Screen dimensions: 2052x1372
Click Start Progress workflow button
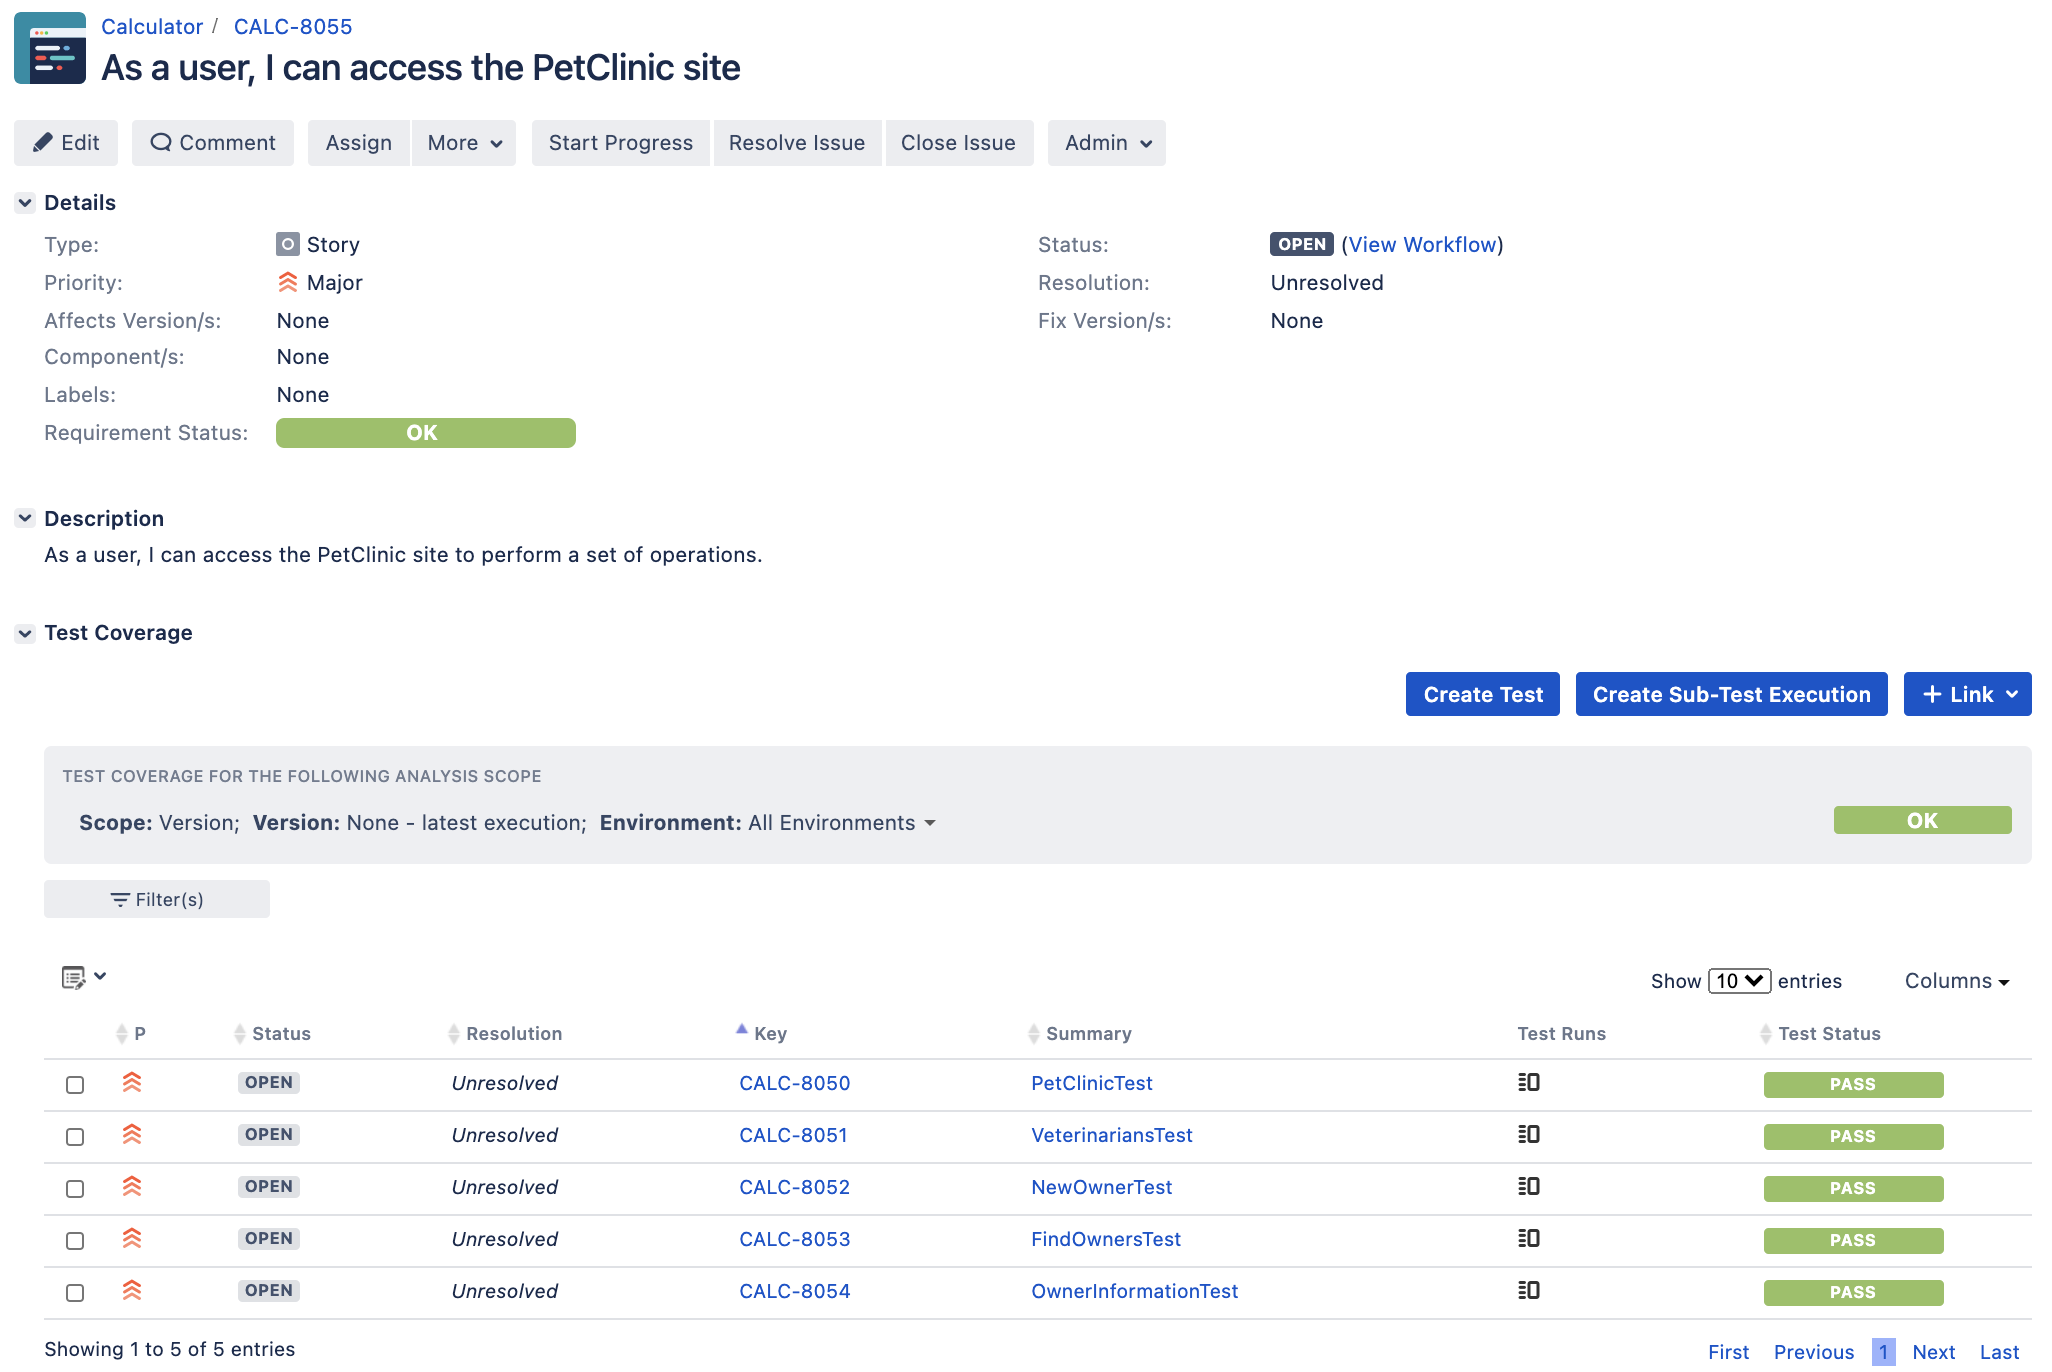tap(620, 143)
